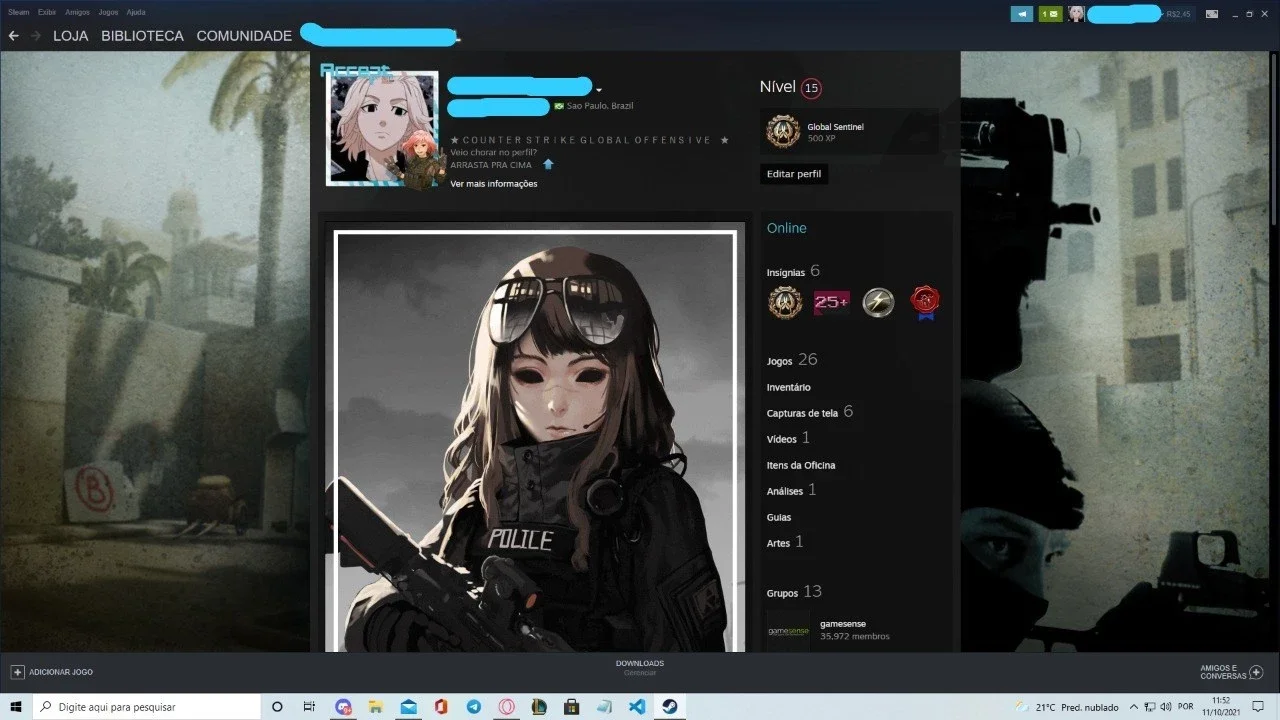The width and height of the screenshot is (1280, 720).
Task: Click the R$2,45 wallet balance
Action: click(1178, 14)
